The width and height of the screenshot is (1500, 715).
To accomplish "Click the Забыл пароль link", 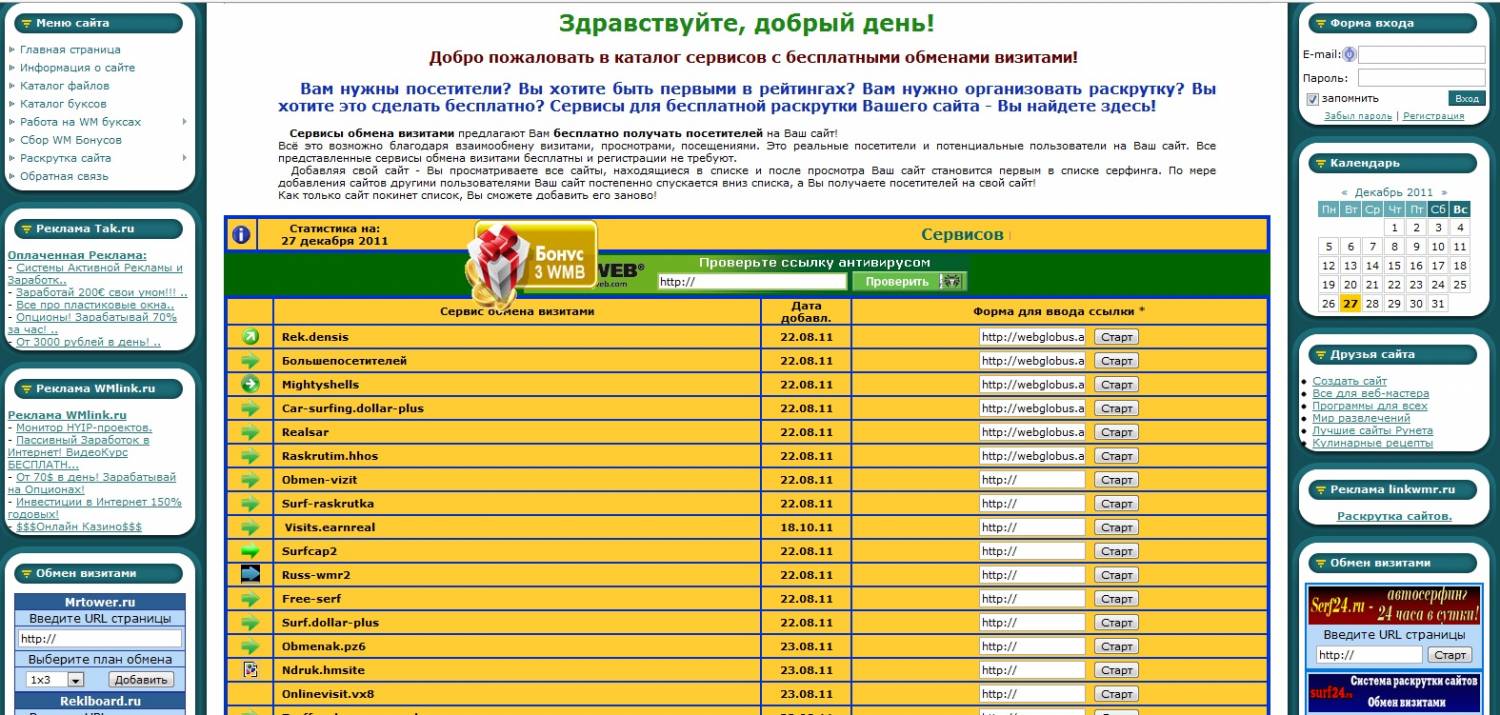I will pos(1358,116).
